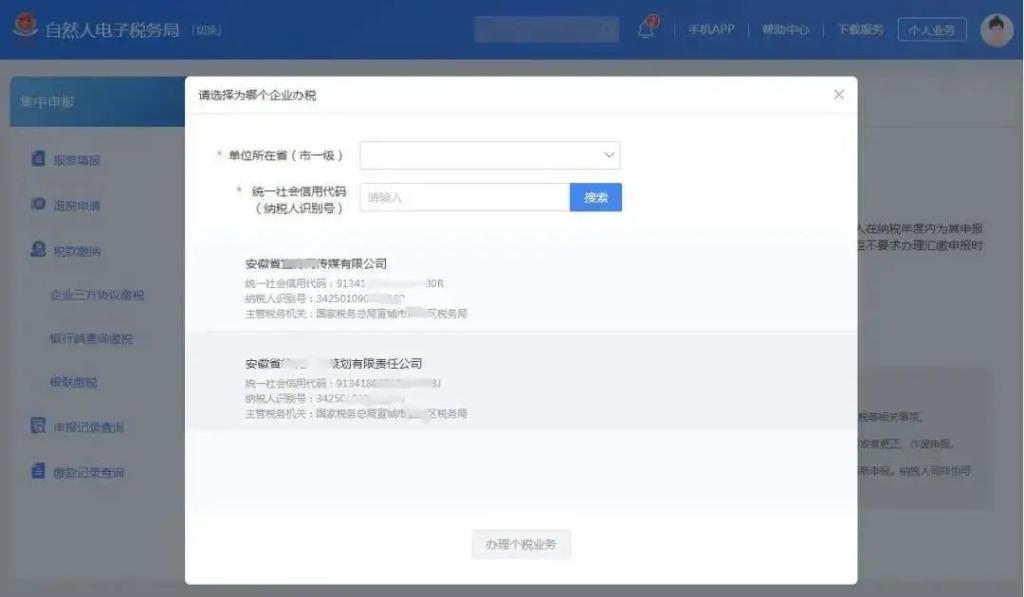Open the 个人业务 header button
The width and height of the screenshot is (1024, 597).
click(x=931, y=30)
